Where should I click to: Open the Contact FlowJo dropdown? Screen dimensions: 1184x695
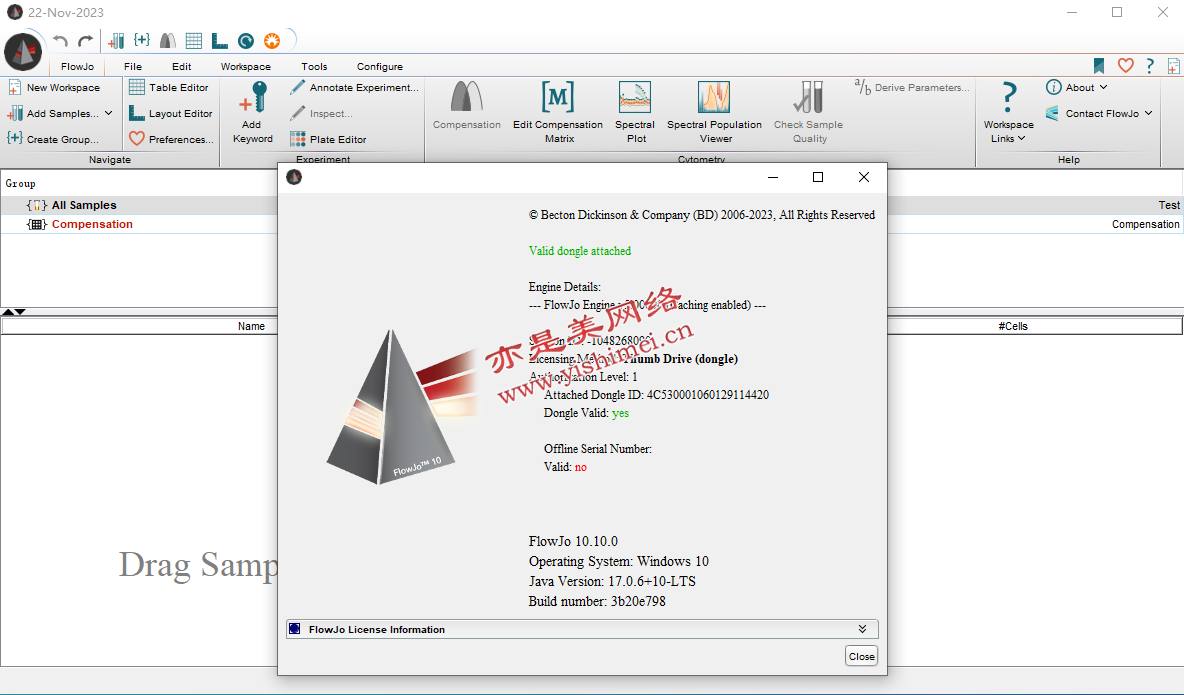click(x=1099, y=113)
